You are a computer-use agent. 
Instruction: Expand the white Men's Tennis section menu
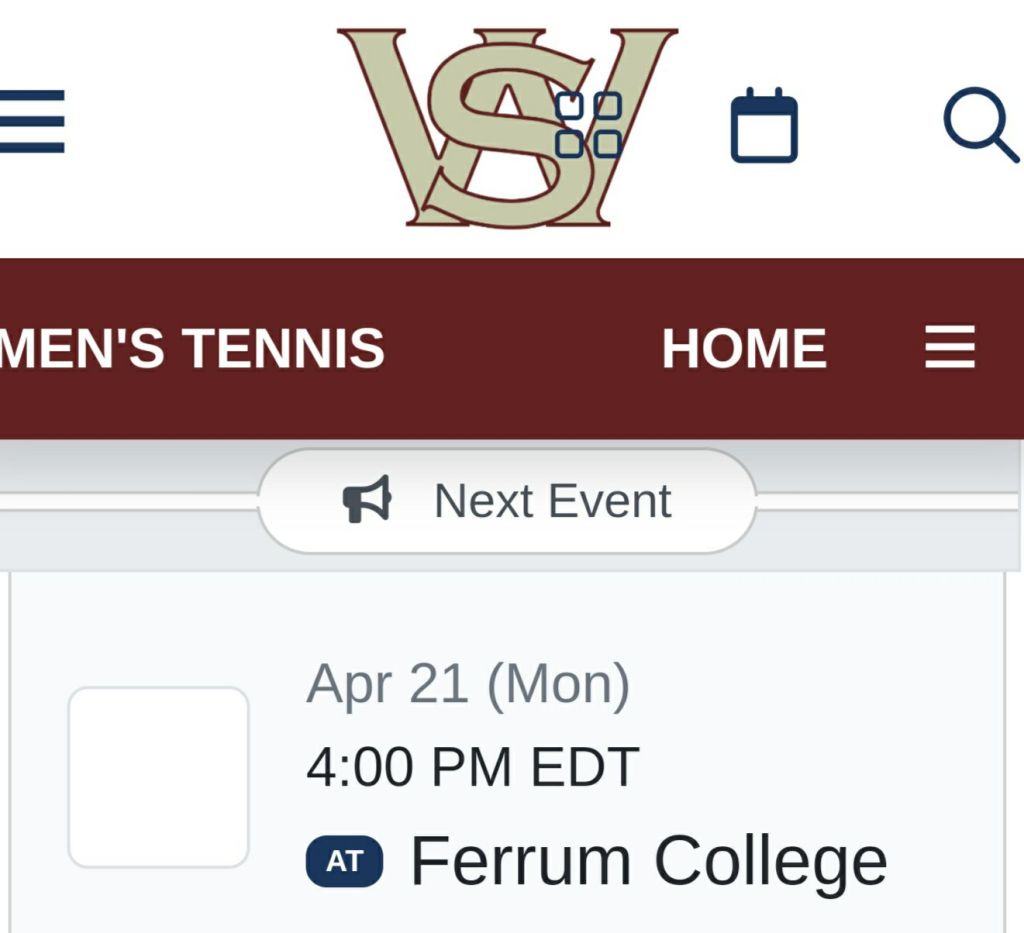point(949,348)
